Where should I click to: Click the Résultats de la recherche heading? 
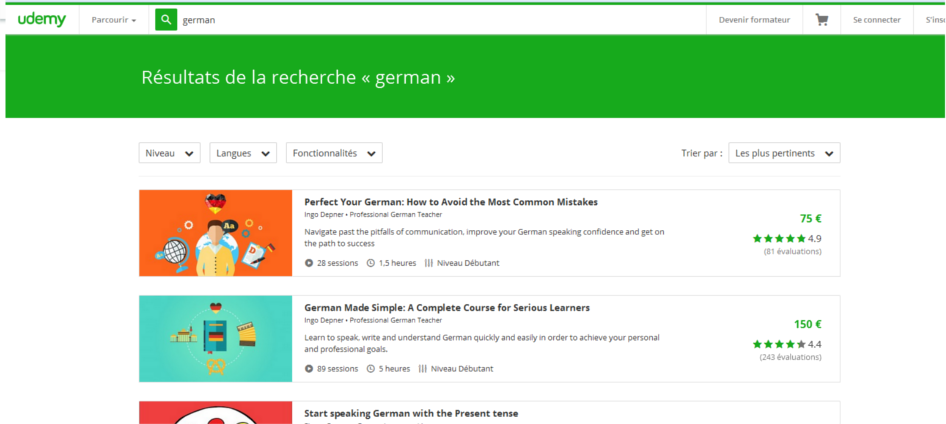click(x=298, y=77)
